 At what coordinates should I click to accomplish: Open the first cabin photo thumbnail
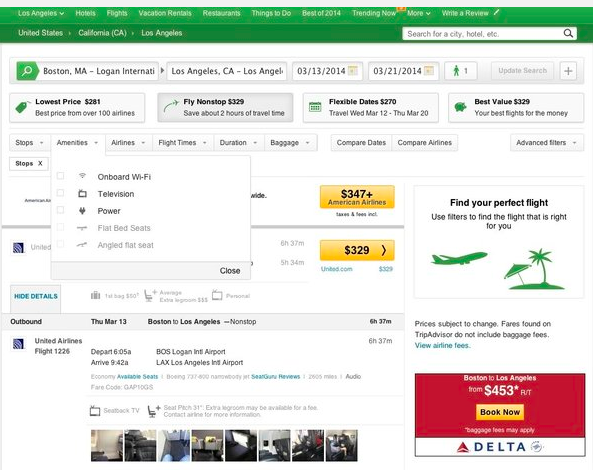pyautogui.click(x=107, y=445)
